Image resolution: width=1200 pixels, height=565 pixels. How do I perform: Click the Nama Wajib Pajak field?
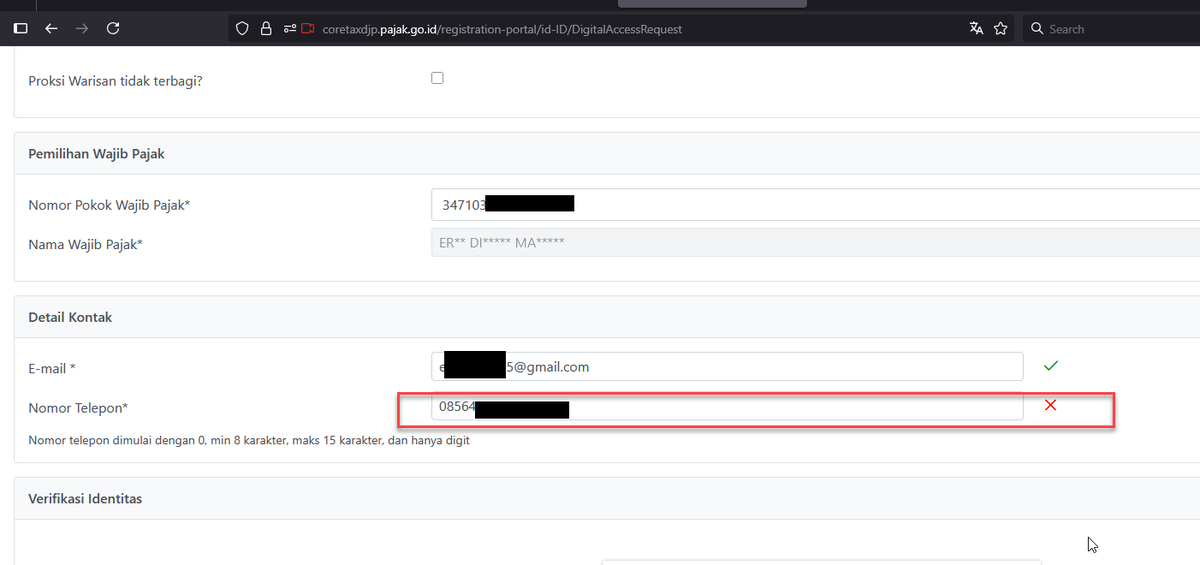tap(815, 243)
